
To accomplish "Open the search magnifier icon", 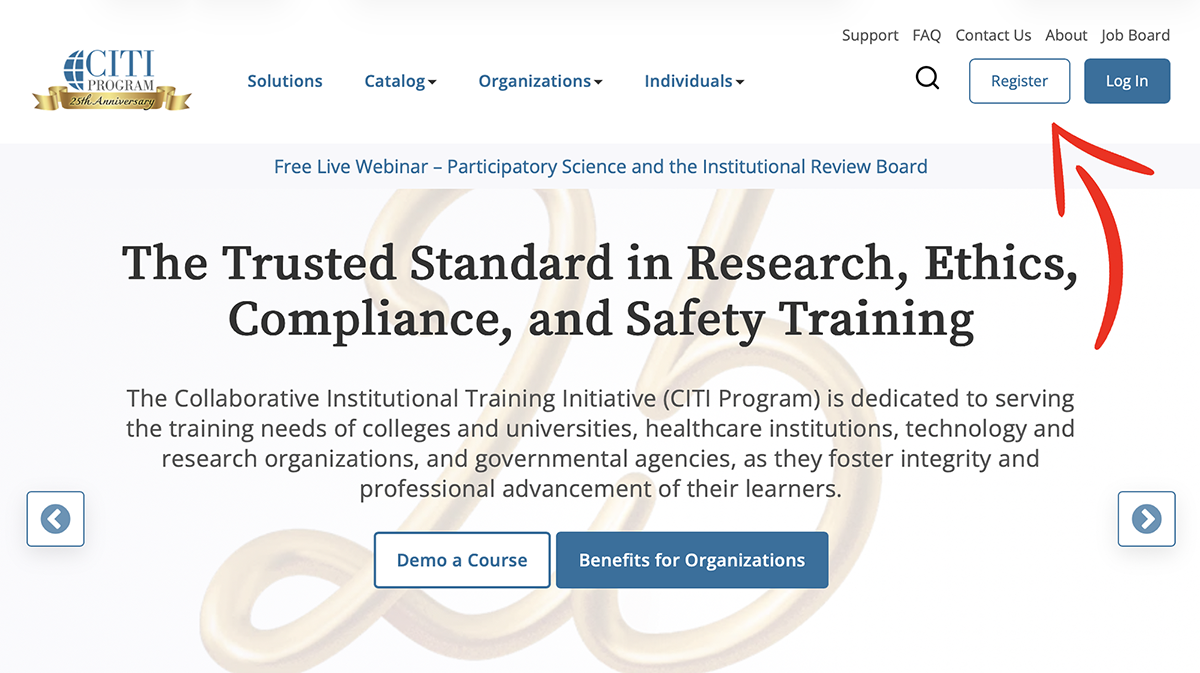I will pyautogui.click(x=927, y=79).
